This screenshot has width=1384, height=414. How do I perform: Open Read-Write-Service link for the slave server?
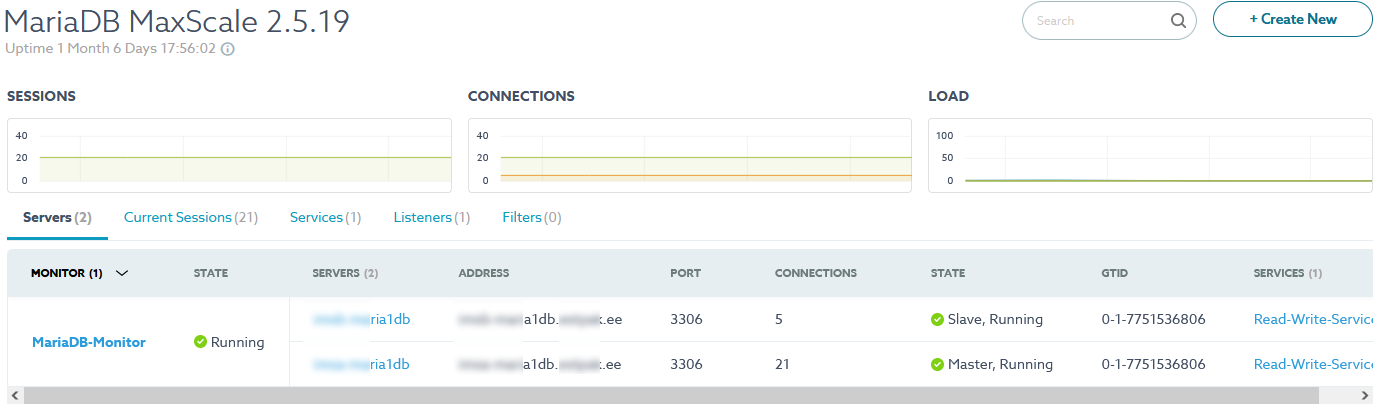tap(1313, 320)
